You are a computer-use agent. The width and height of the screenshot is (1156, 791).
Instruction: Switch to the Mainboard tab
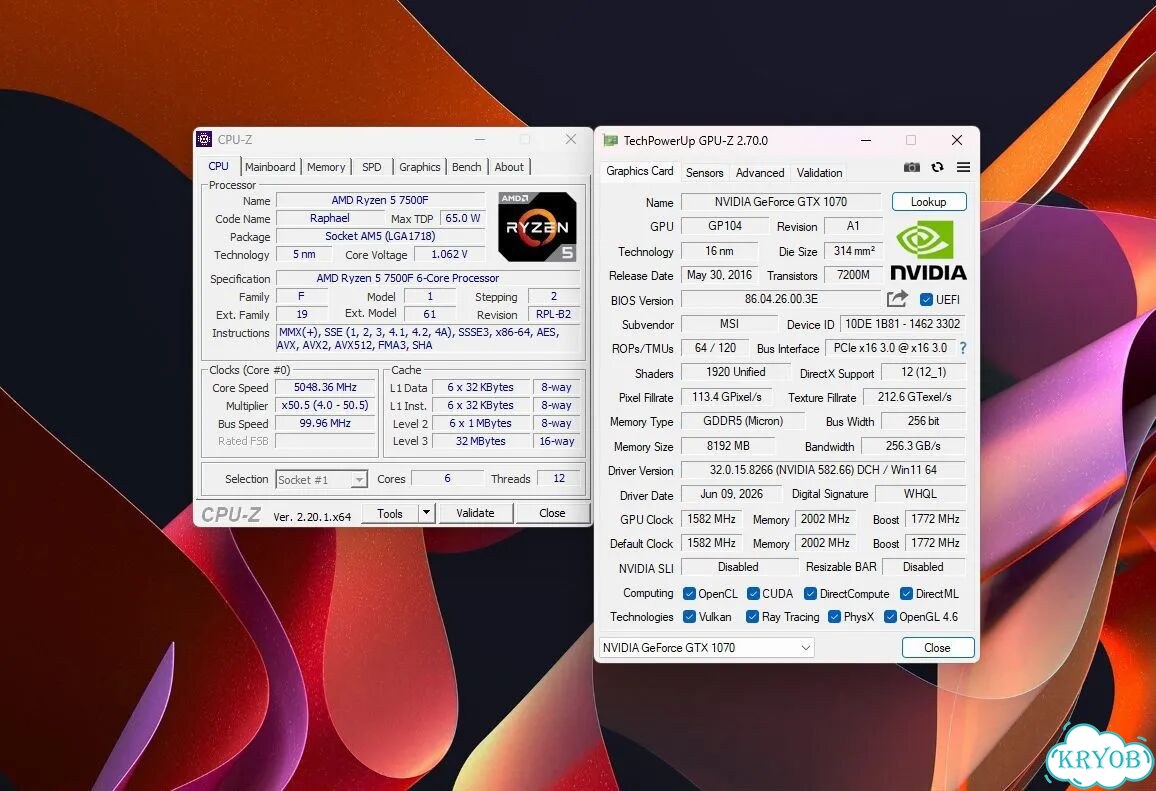coord(270,167)
